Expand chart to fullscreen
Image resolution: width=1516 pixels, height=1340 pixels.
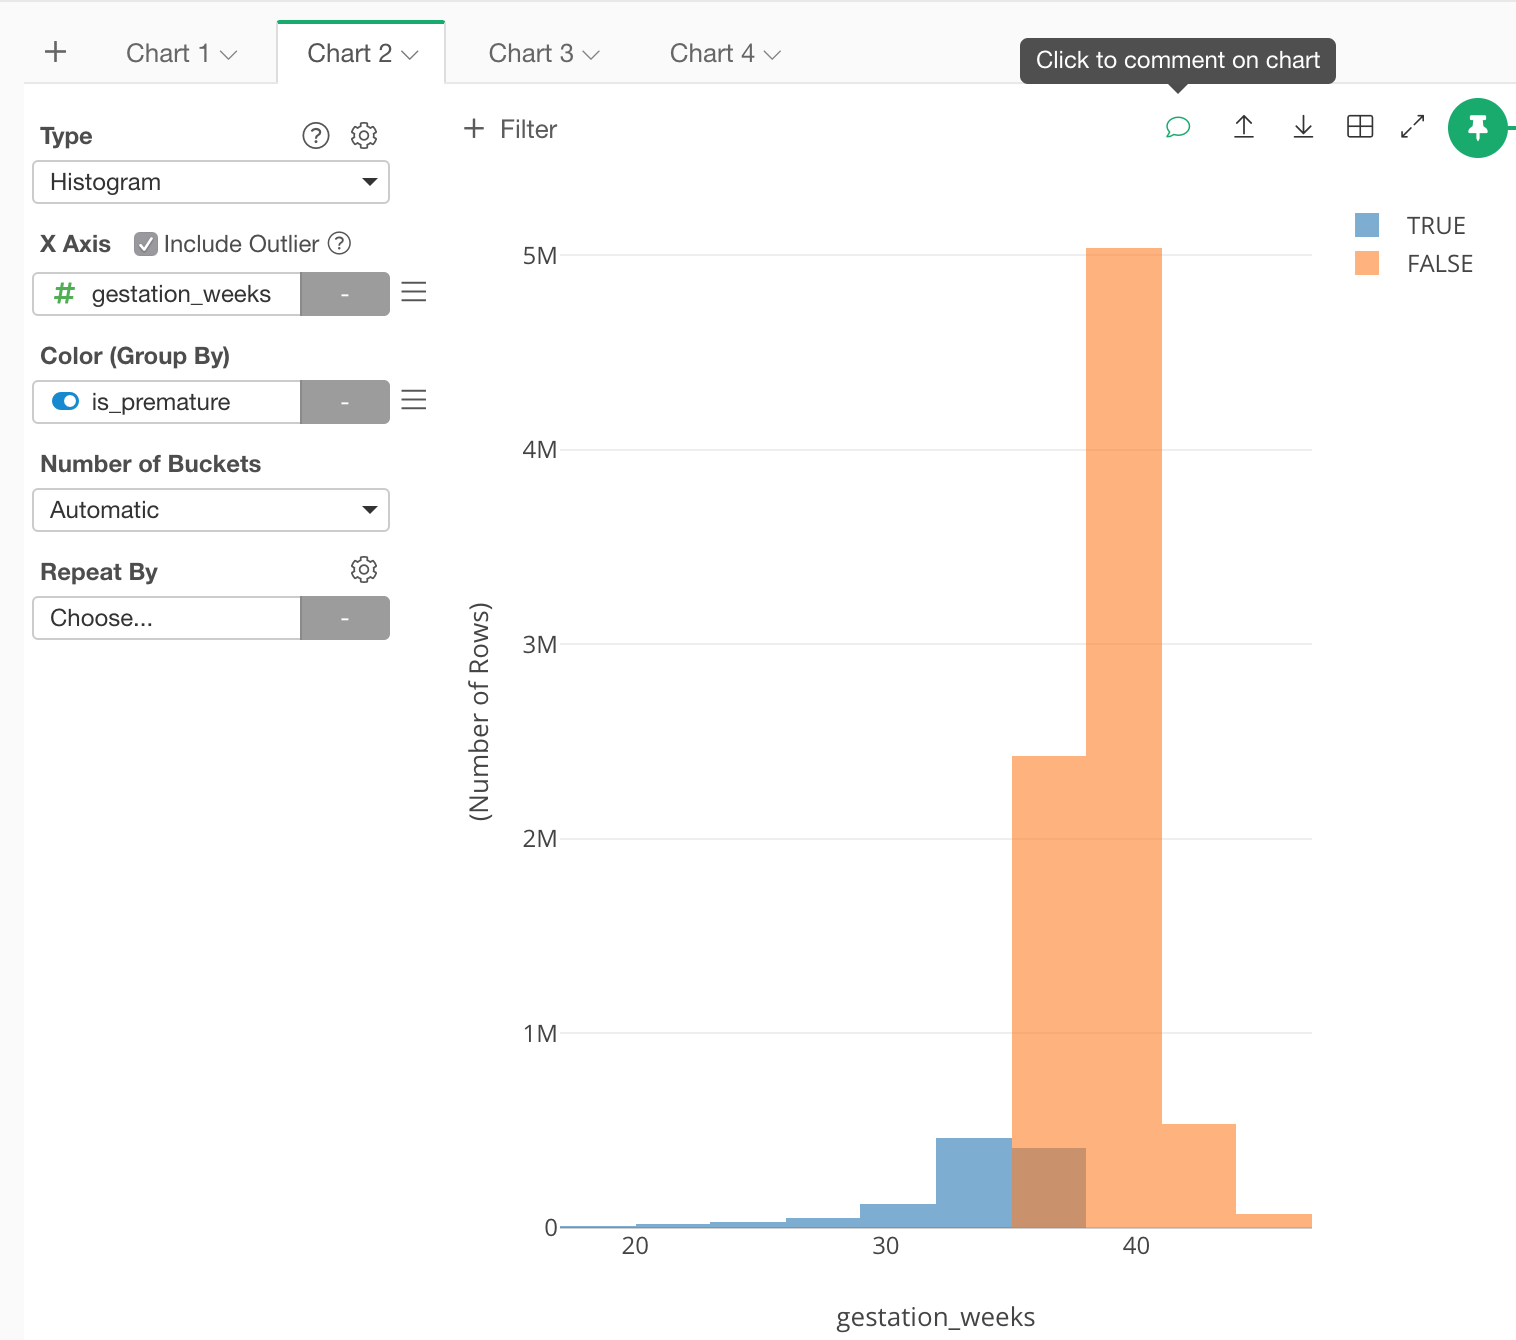click(1412, 127)
